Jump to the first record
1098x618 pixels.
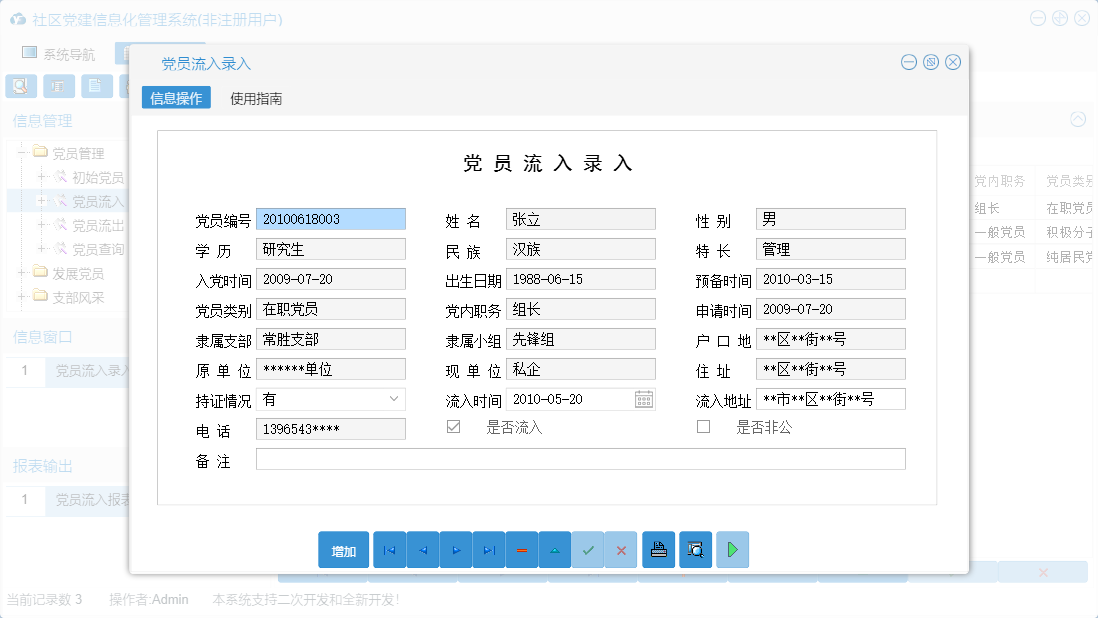[389, 549]
